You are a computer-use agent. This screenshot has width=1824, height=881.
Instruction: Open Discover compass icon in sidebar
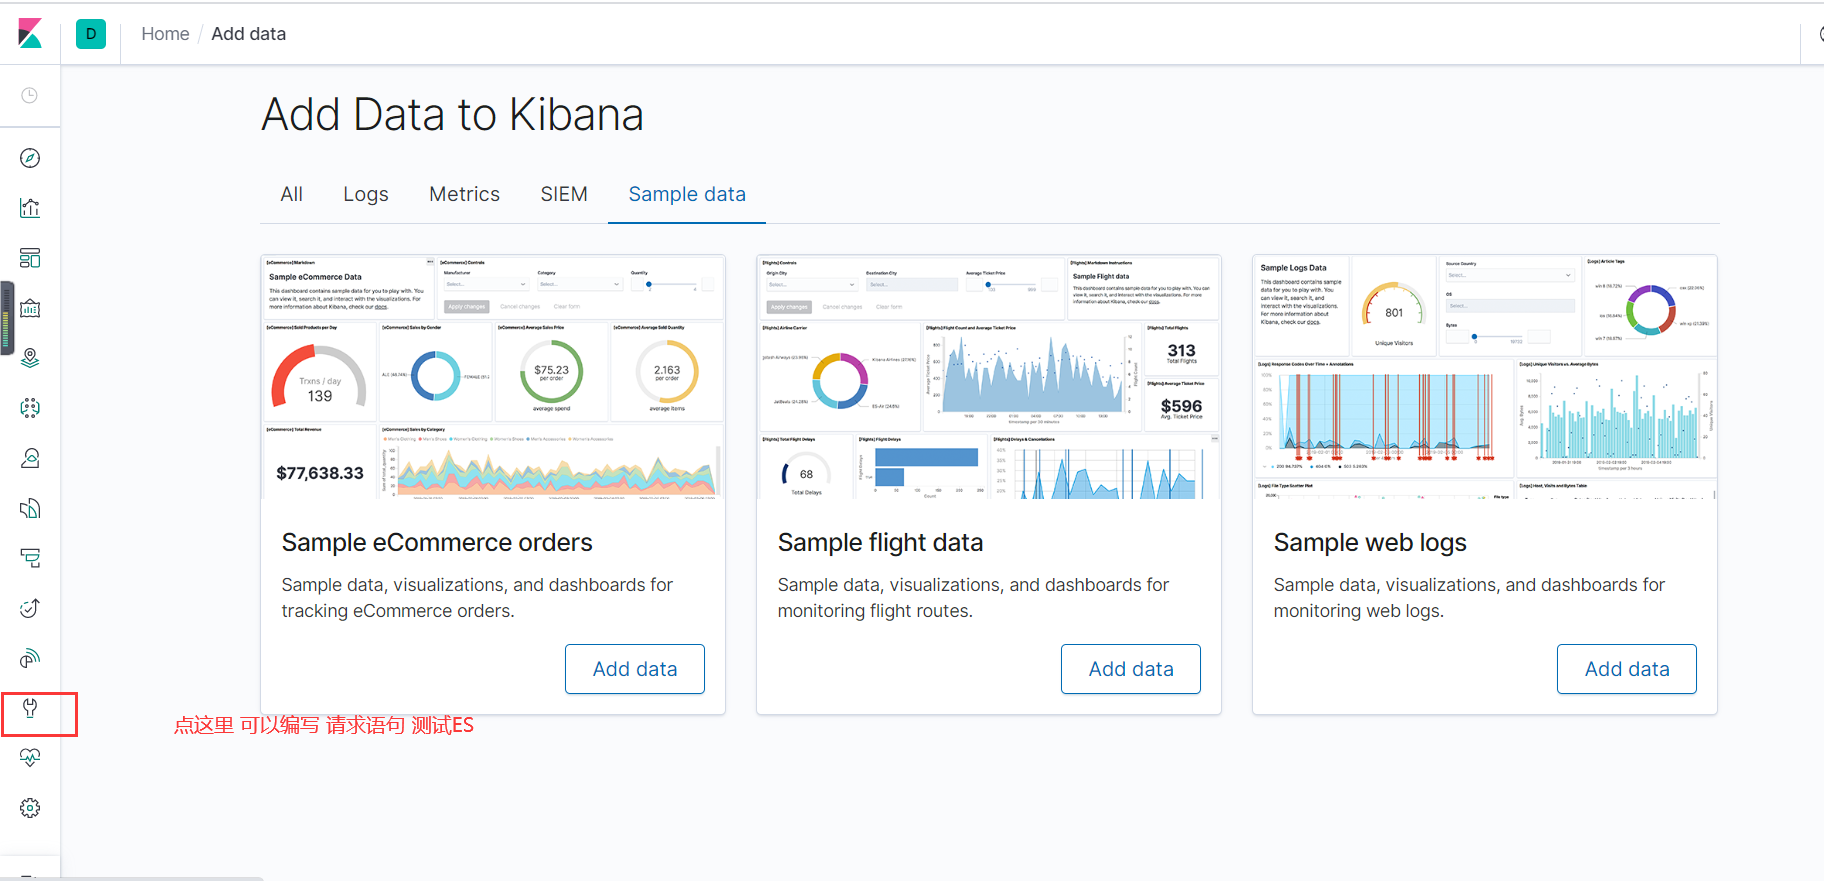point(30,158)
